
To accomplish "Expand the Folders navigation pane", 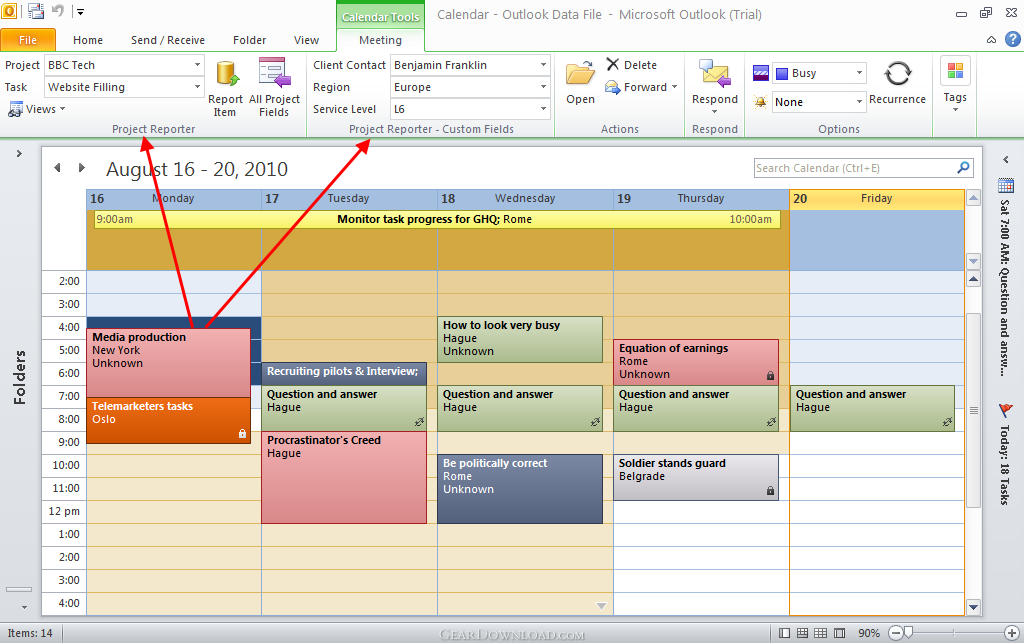I will 19,153.
